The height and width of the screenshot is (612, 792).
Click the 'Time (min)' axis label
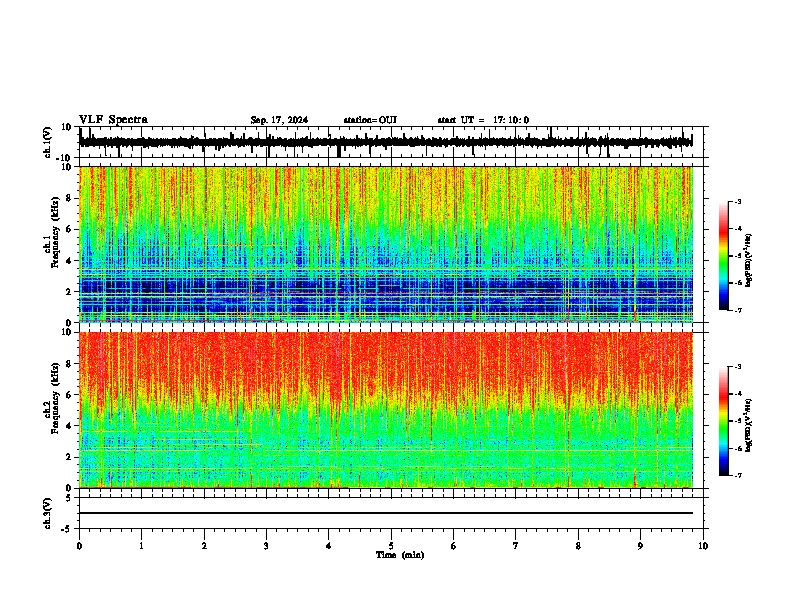pyautogui.click(x=400, y=555)
